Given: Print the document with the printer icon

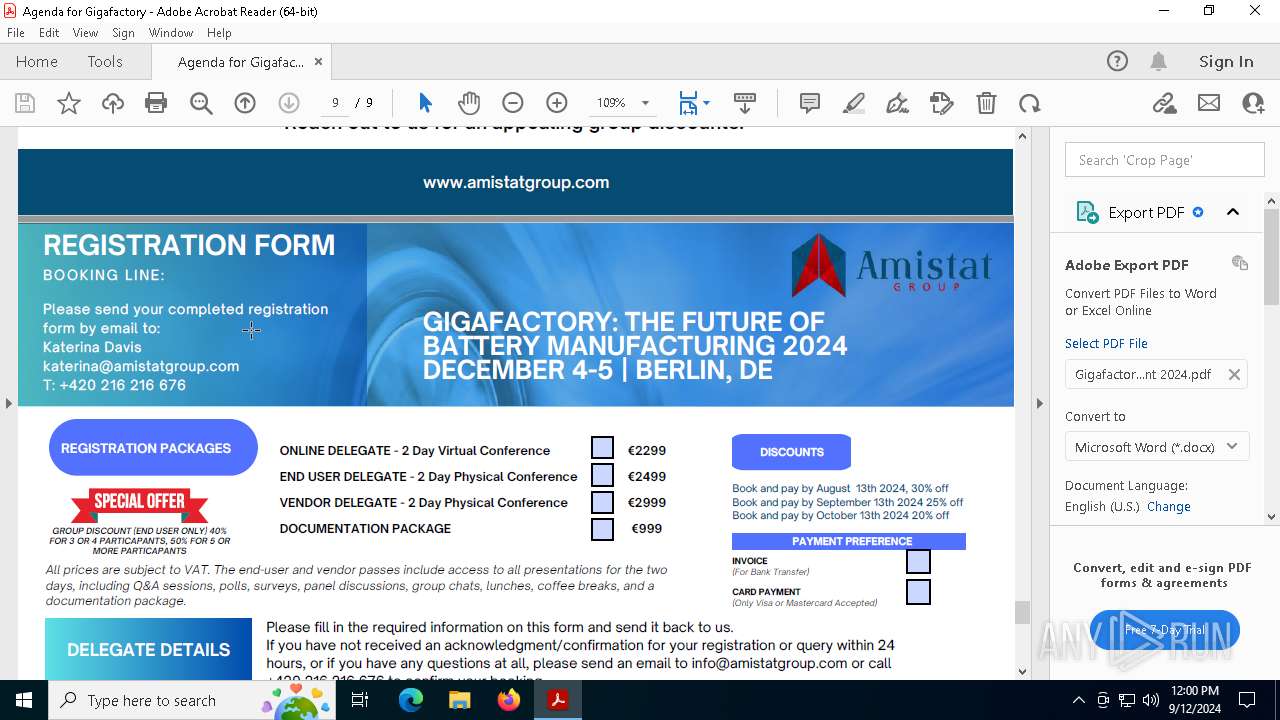Looking at the screenshot, I should click(x=156, y=103).
